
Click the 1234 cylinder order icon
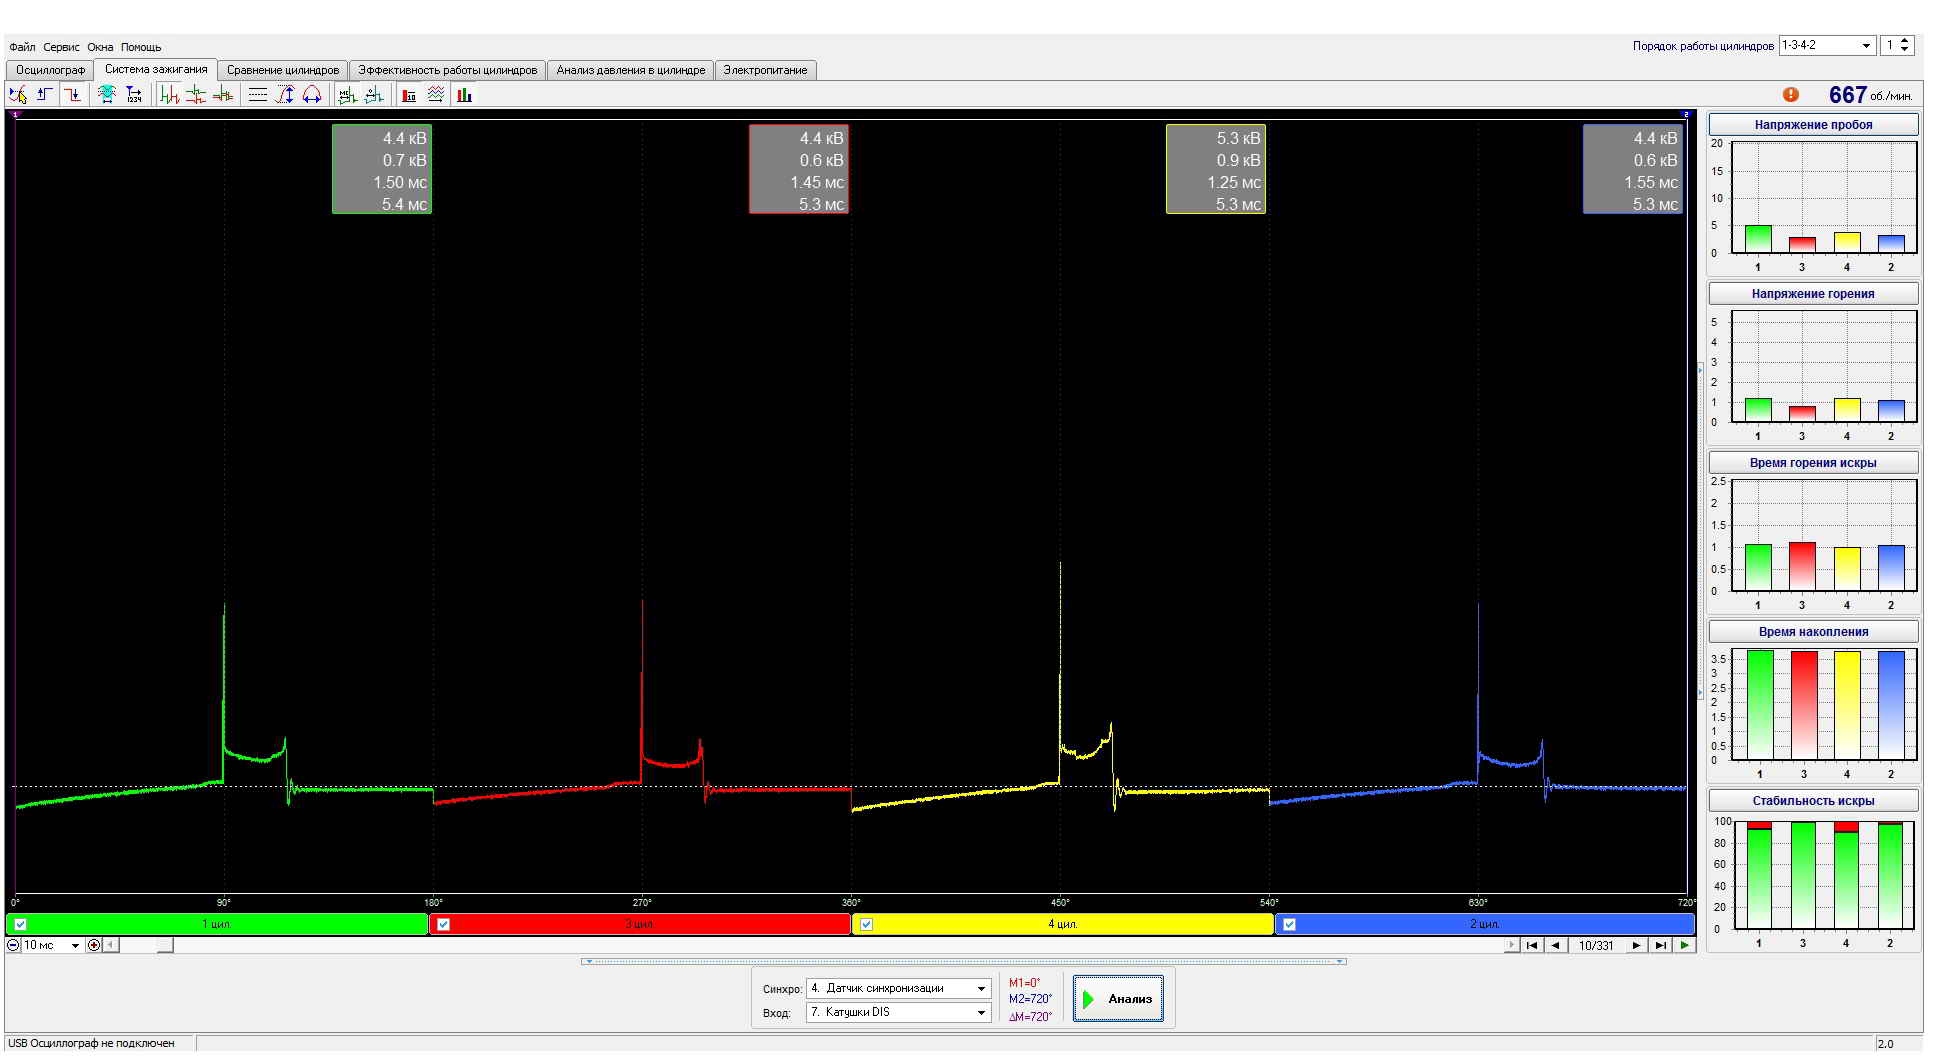(134, 95)
